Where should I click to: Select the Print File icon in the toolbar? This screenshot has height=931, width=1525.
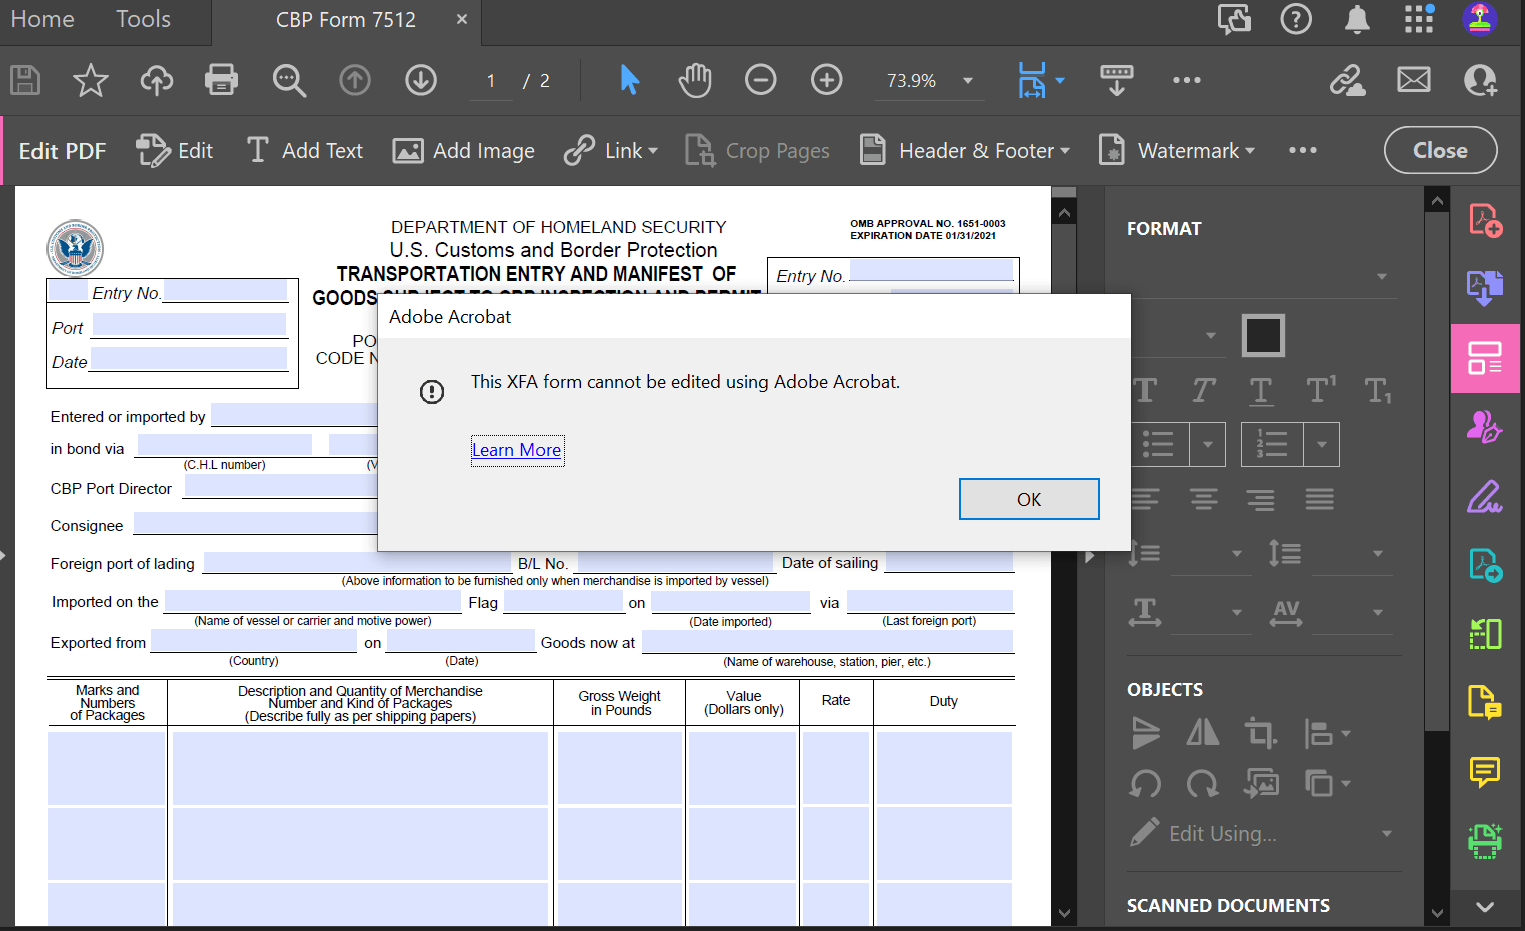coord(221,80)
